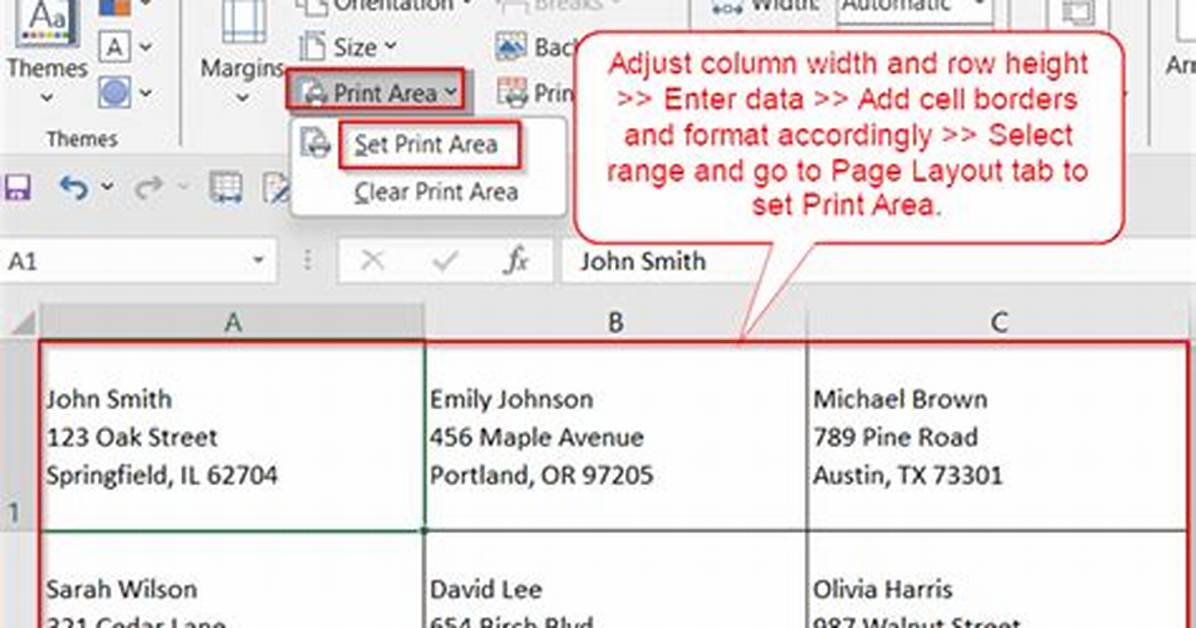Open Undo history dropdown arrow
This screenshot has height=628, width=1196.
click(x=108, y=186)
